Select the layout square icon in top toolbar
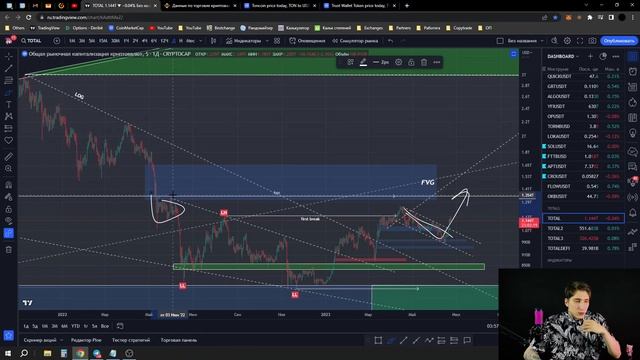This screenshot has height=360, width=640. [x=500, y=41]
